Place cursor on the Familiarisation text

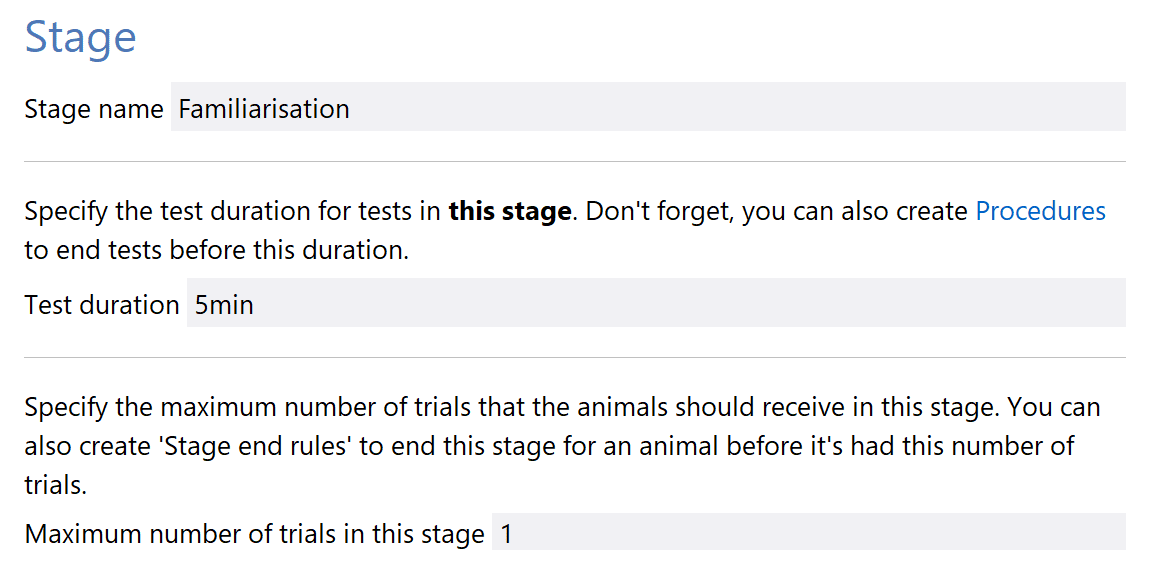(264, 109)
